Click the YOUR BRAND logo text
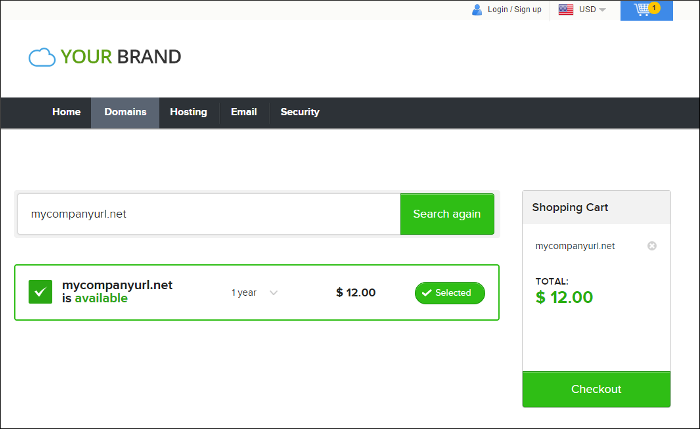Image resolution: width=700 pixels, height=429 pixels. coord(120,57)
